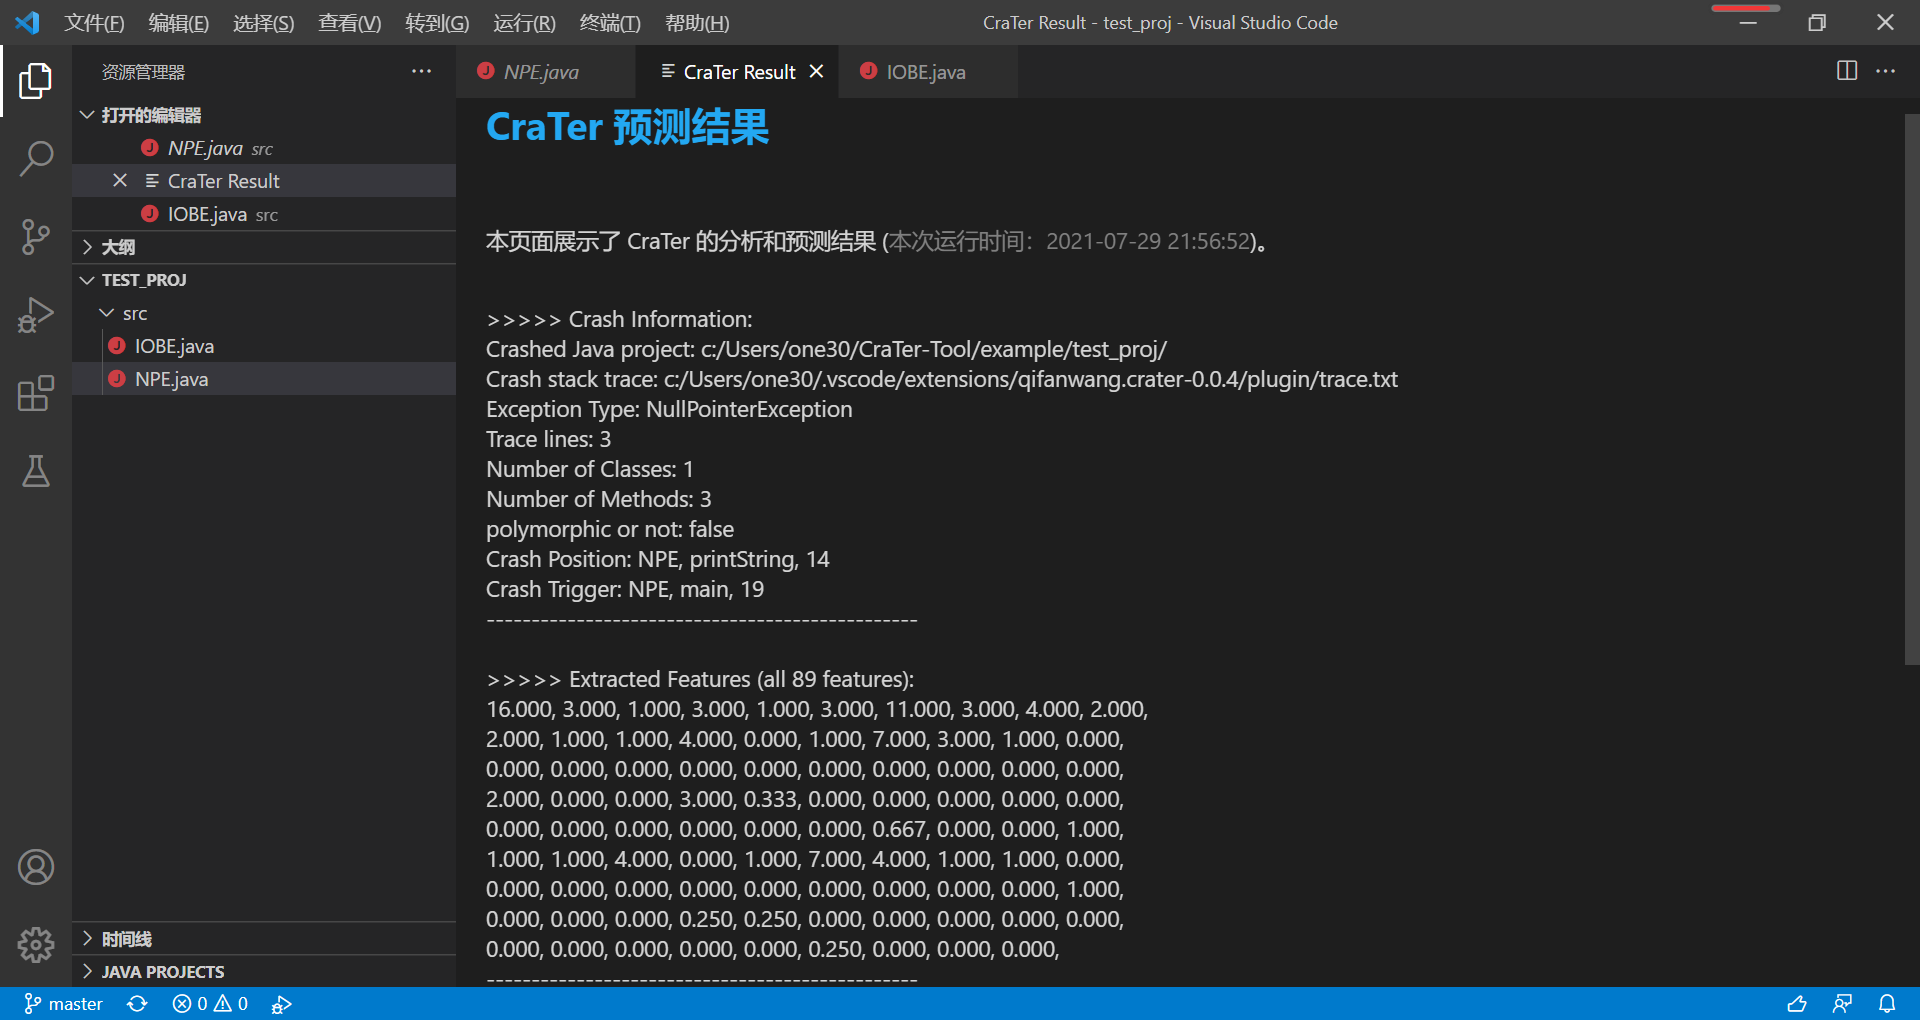Click the master branch indicator
Screen dimensions: 1920x1020
[63, 1004]
